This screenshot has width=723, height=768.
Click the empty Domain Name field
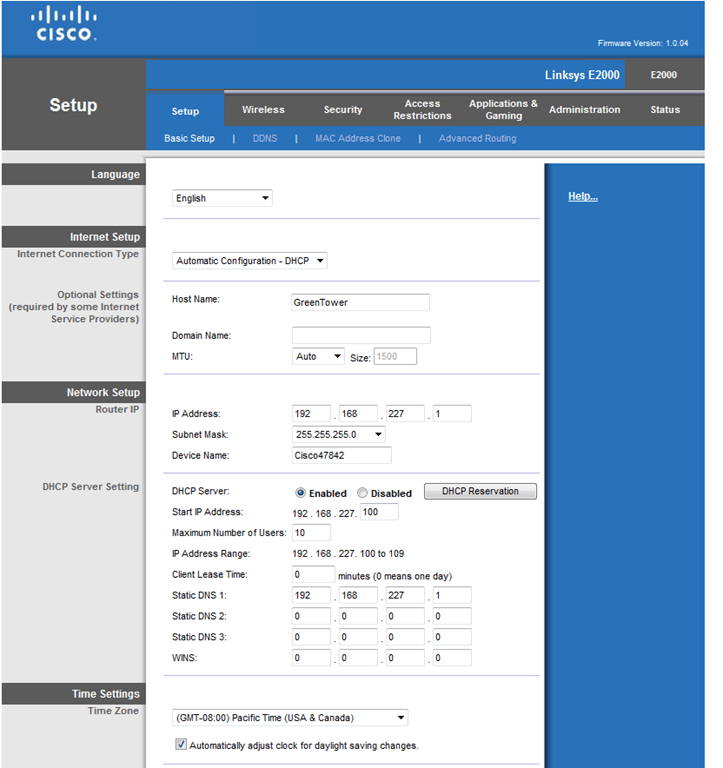tap(361, 336)
